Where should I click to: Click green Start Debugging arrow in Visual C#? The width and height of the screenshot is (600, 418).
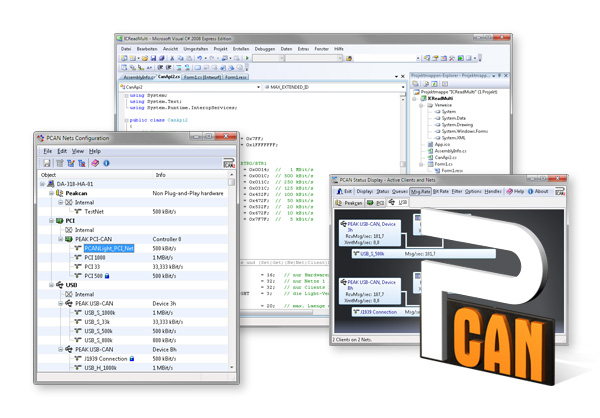point(248,58)
